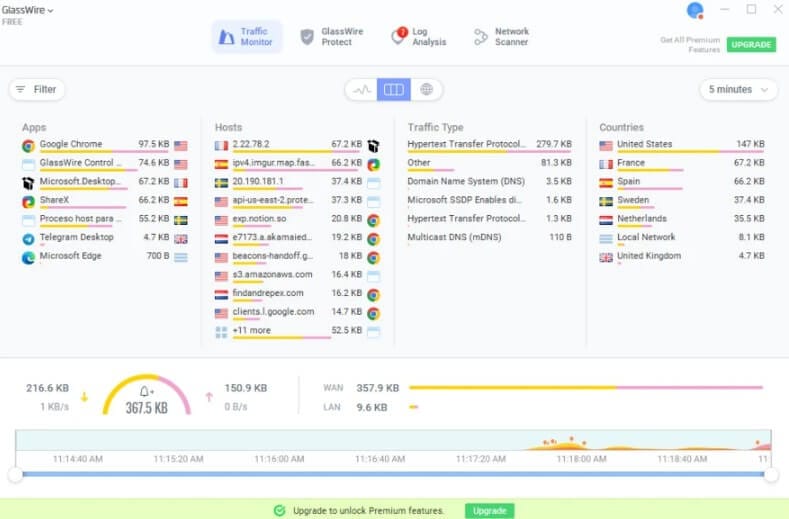Image resolution: width=789 pixels, height=519 pixels.
Task: Select Hypertext Transfer Protocol 279.7 KB row
Action: (490, 146)
